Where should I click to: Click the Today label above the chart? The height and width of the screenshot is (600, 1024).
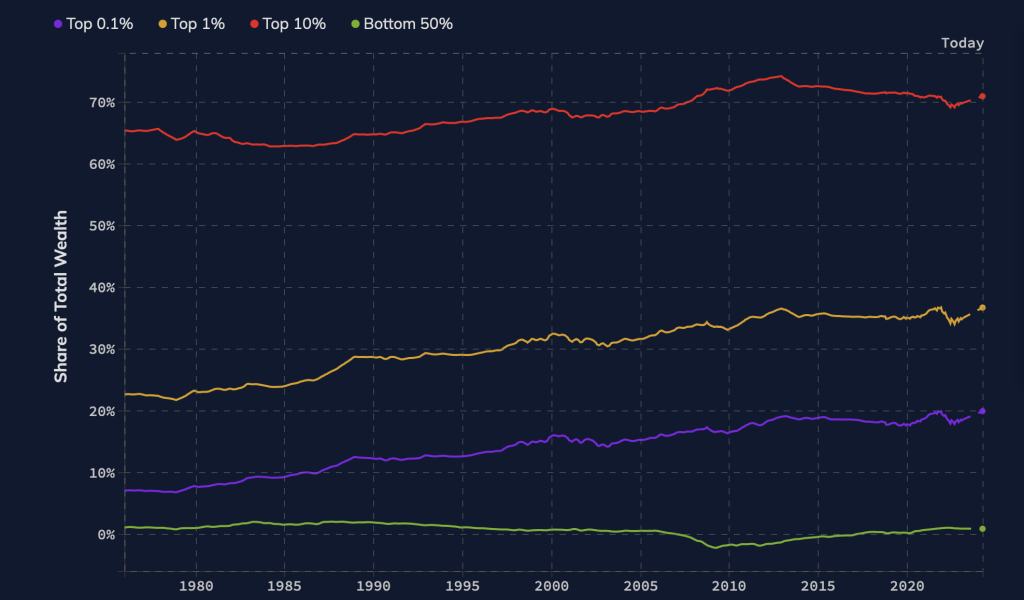click(962, 43)
